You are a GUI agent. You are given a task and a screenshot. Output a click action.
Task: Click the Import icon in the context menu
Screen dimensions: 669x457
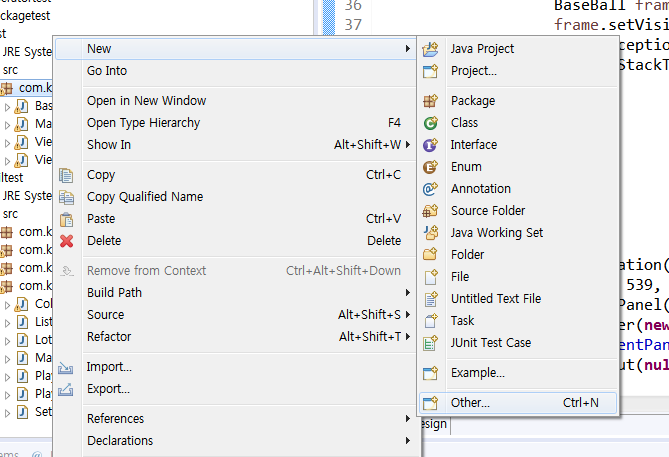(x=66, y=367)
